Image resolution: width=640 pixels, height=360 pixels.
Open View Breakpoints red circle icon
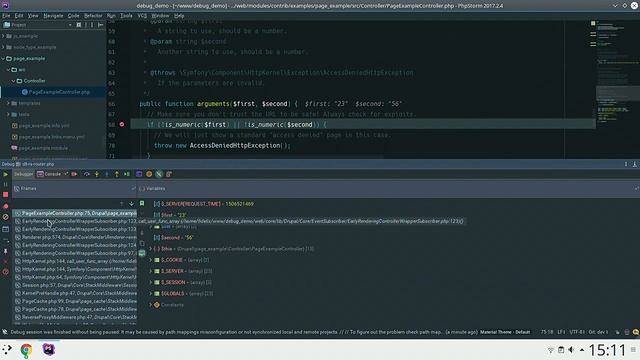[x=6, y=207]
